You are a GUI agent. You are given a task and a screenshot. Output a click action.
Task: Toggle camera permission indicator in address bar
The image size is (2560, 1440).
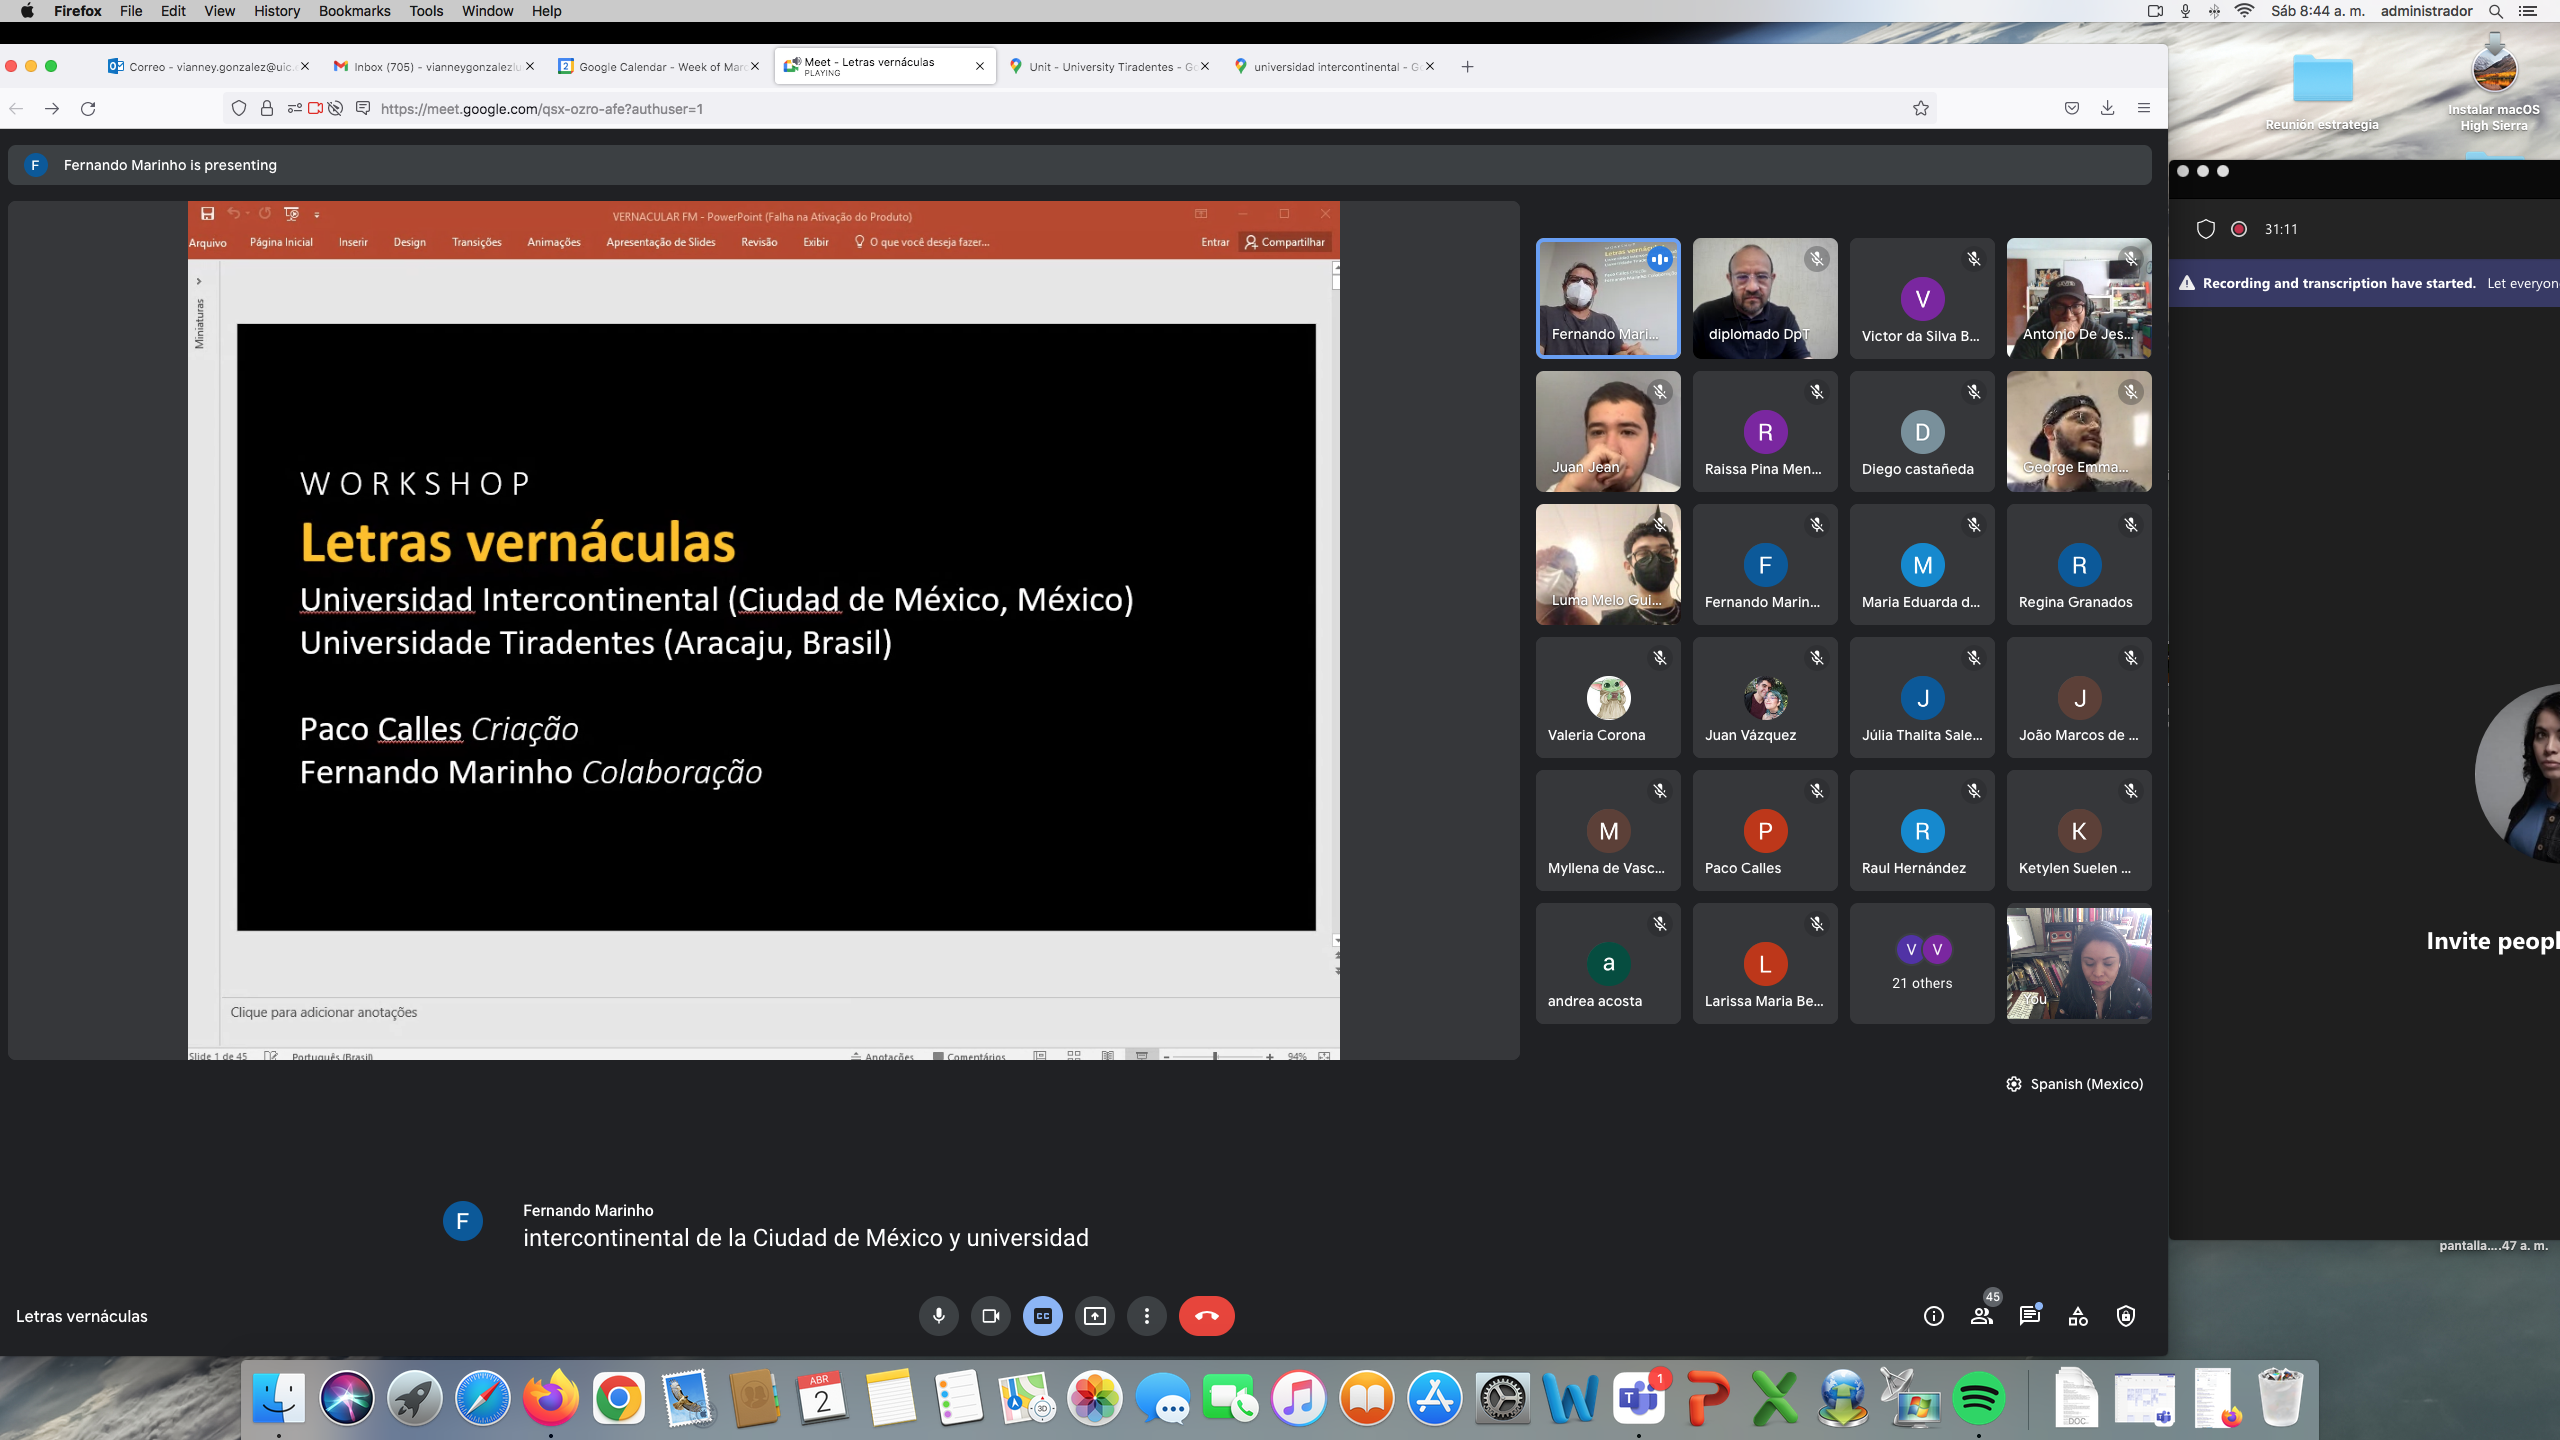(x=315, y=108)
